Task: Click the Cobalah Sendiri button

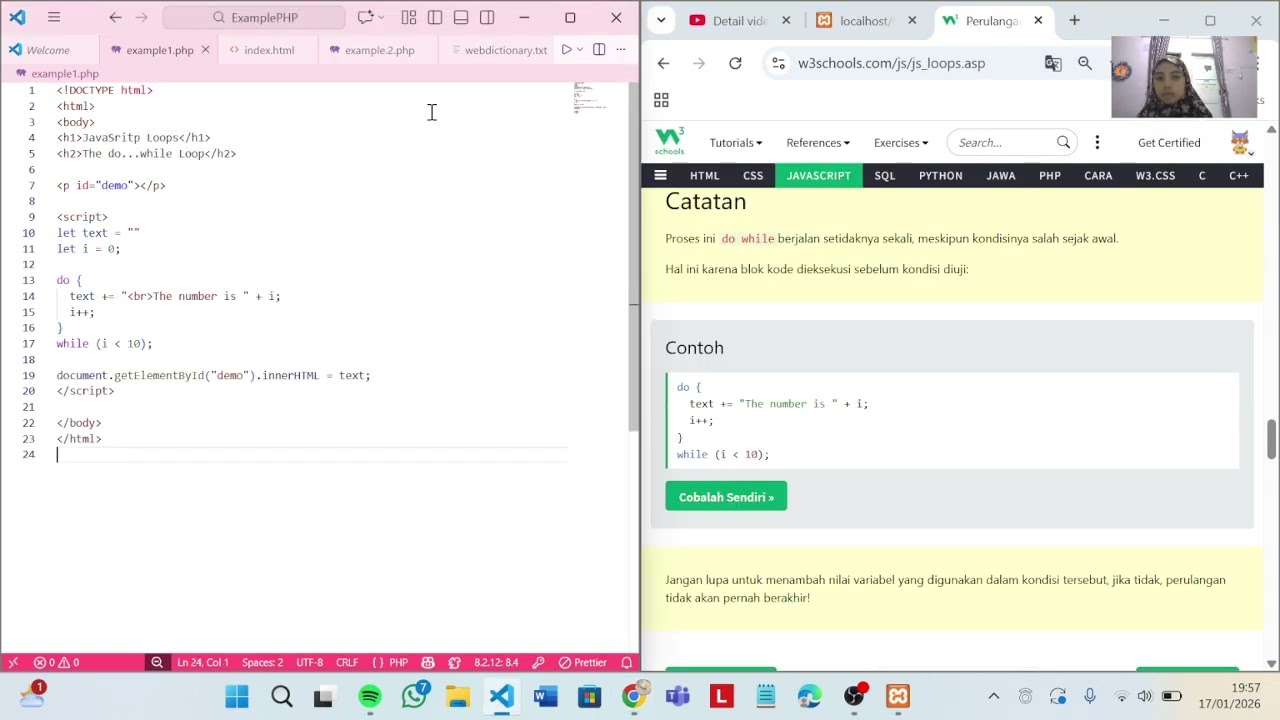Action: pos(726,497)
